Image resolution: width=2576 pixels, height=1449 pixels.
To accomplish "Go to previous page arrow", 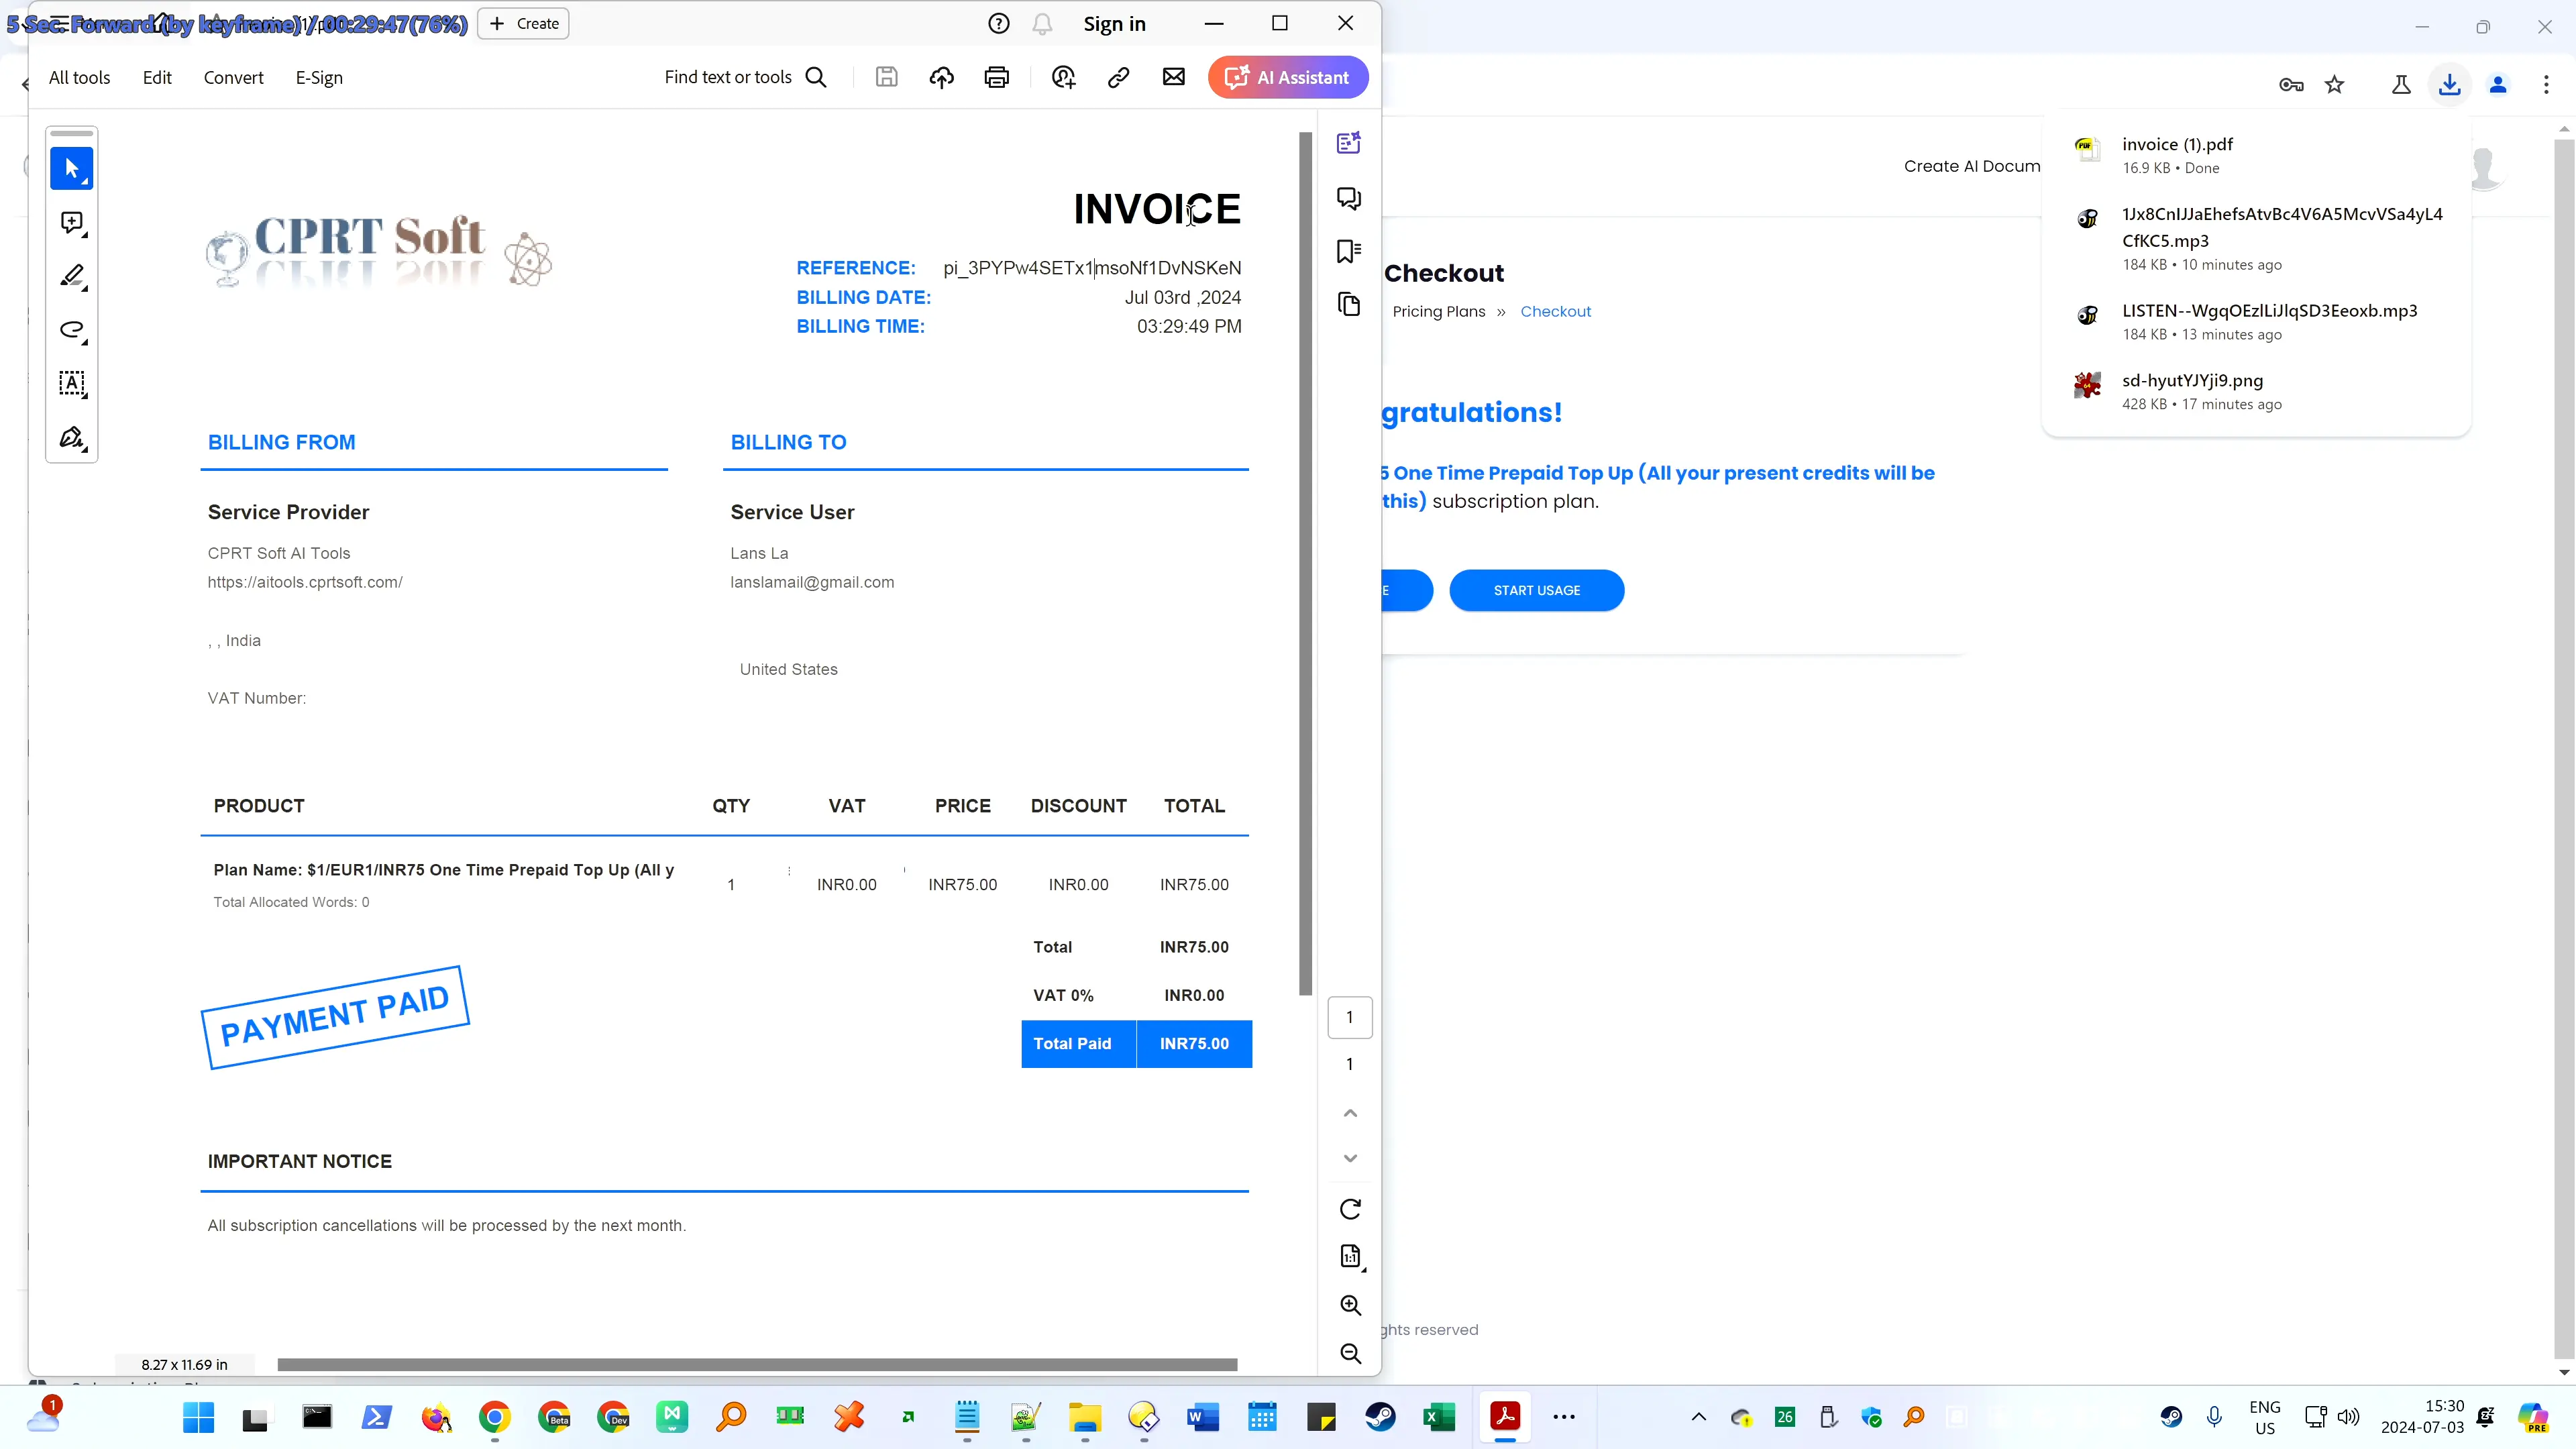I will (x=1350, y=1113).
